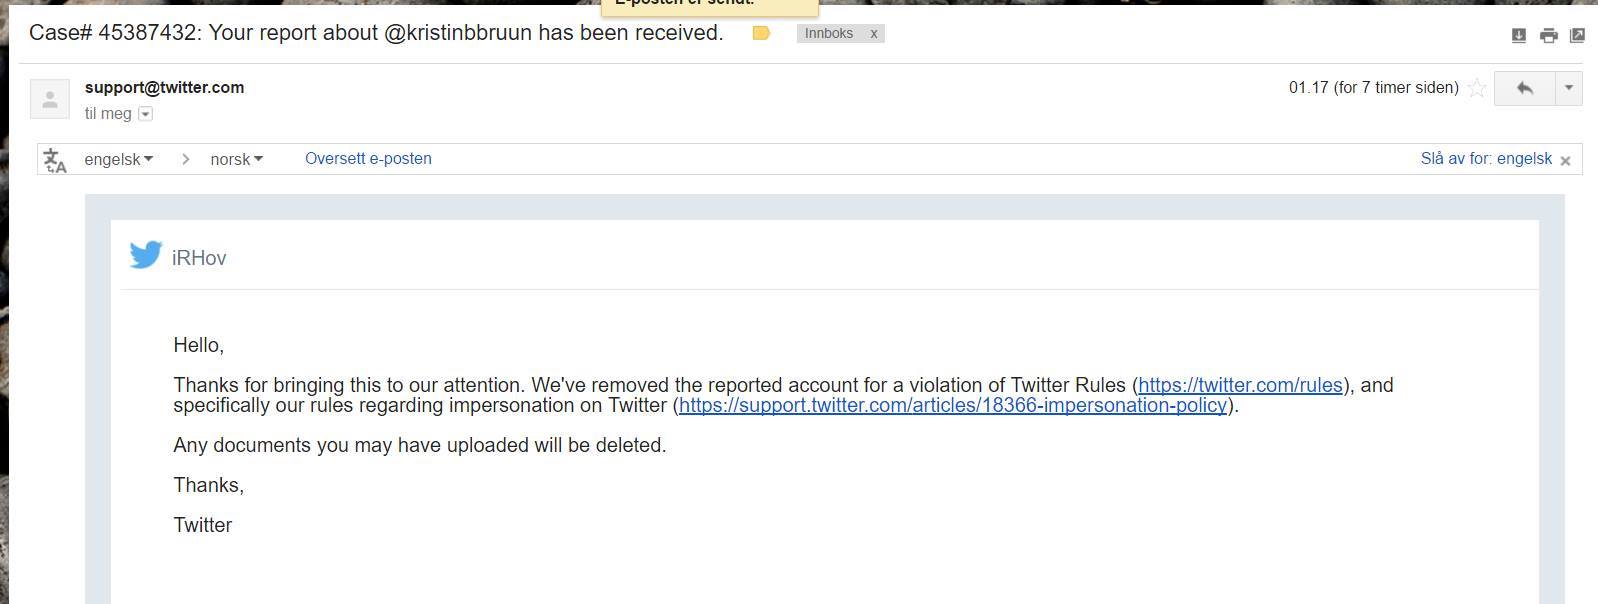The height and width of the screenshot is (604, 1598).
Task: Click the translate icon in the bar
Action: (x=55, y=160)
